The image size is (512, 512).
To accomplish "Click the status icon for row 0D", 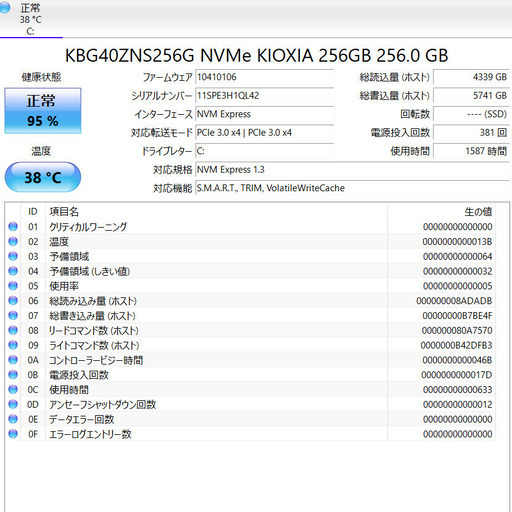I will (x=13, y=404).
